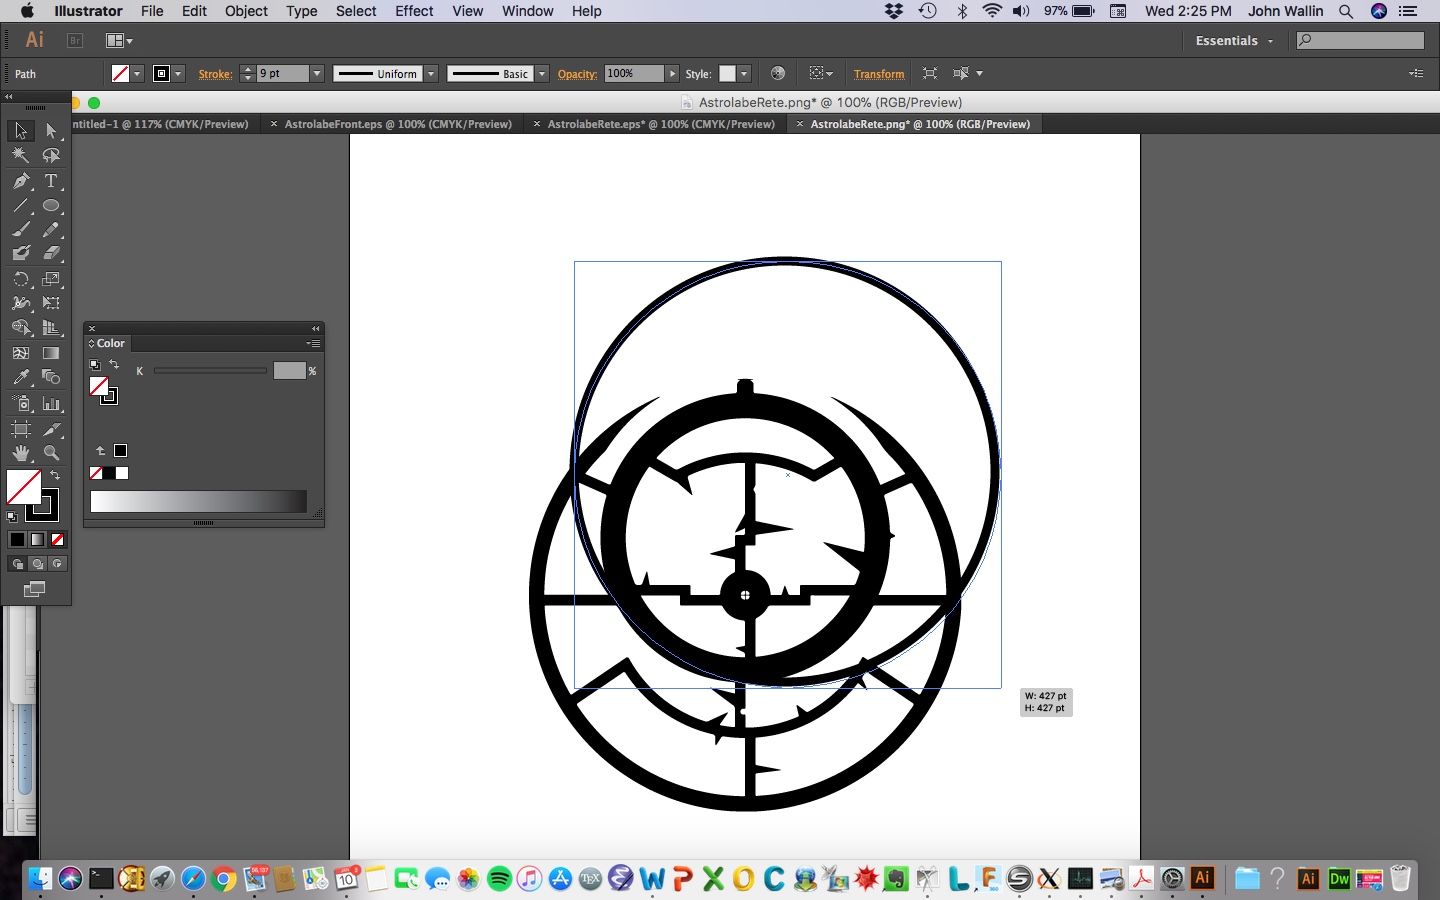
Task: Pick the Slice tool
Action: (51, 429)
